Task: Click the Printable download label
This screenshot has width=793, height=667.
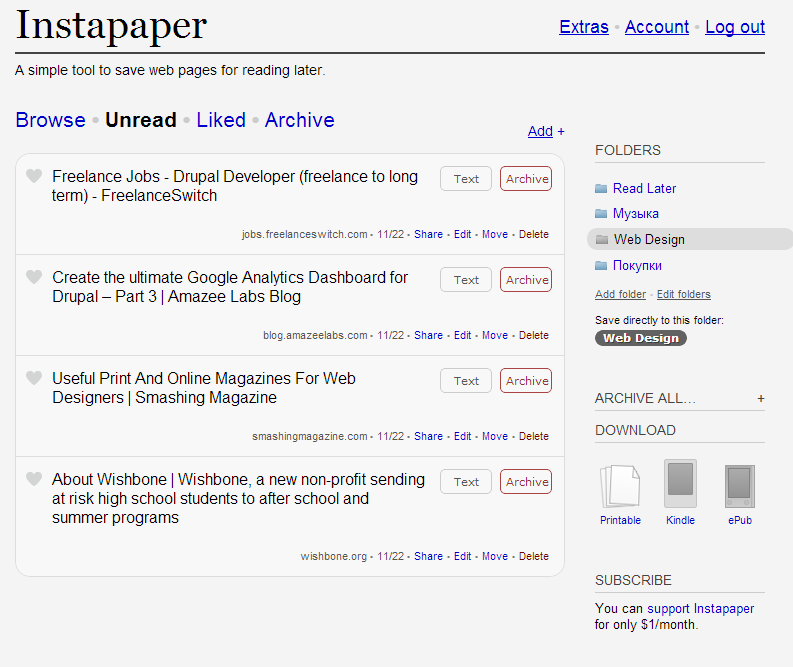Action: [620, 520]
